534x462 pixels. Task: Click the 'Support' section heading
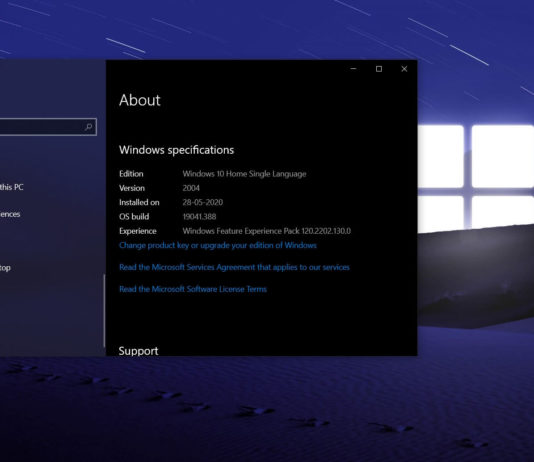point(139,351)
